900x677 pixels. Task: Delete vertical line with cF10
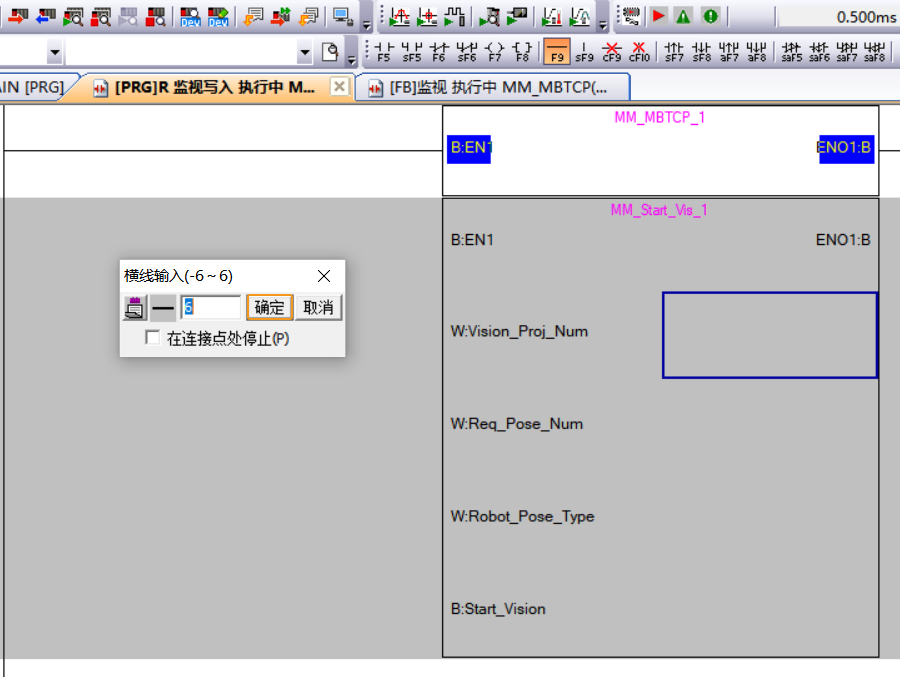(x=639, y=52)
